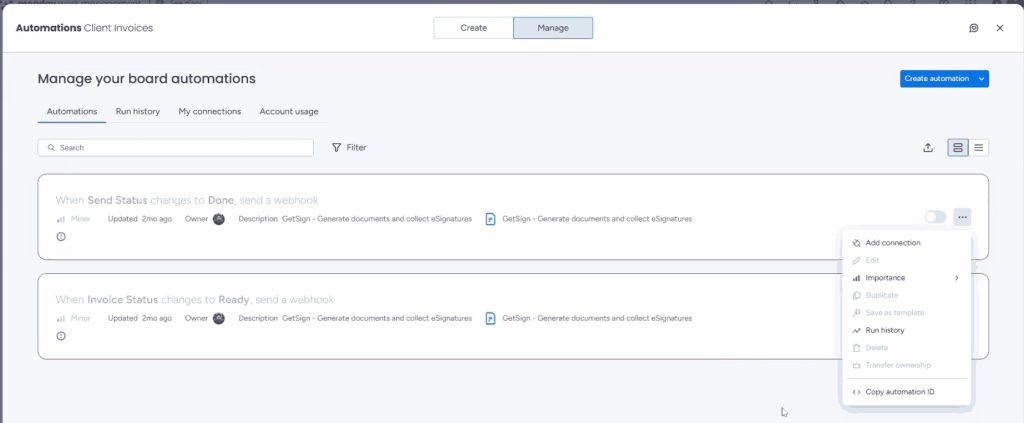The width and height of the screenshot is (1024, 423).
Task: Select the Edit menu option
Action: [906, 260]
